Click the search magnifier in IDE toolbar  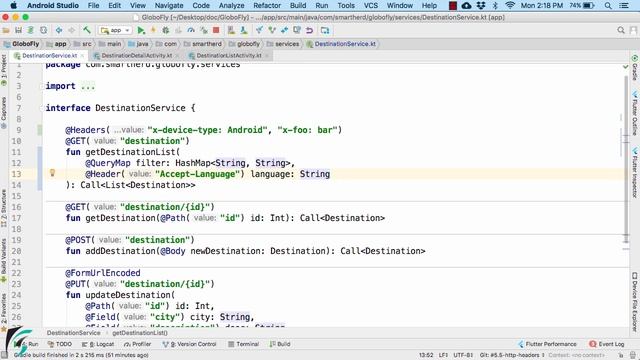tap(621, 30)
